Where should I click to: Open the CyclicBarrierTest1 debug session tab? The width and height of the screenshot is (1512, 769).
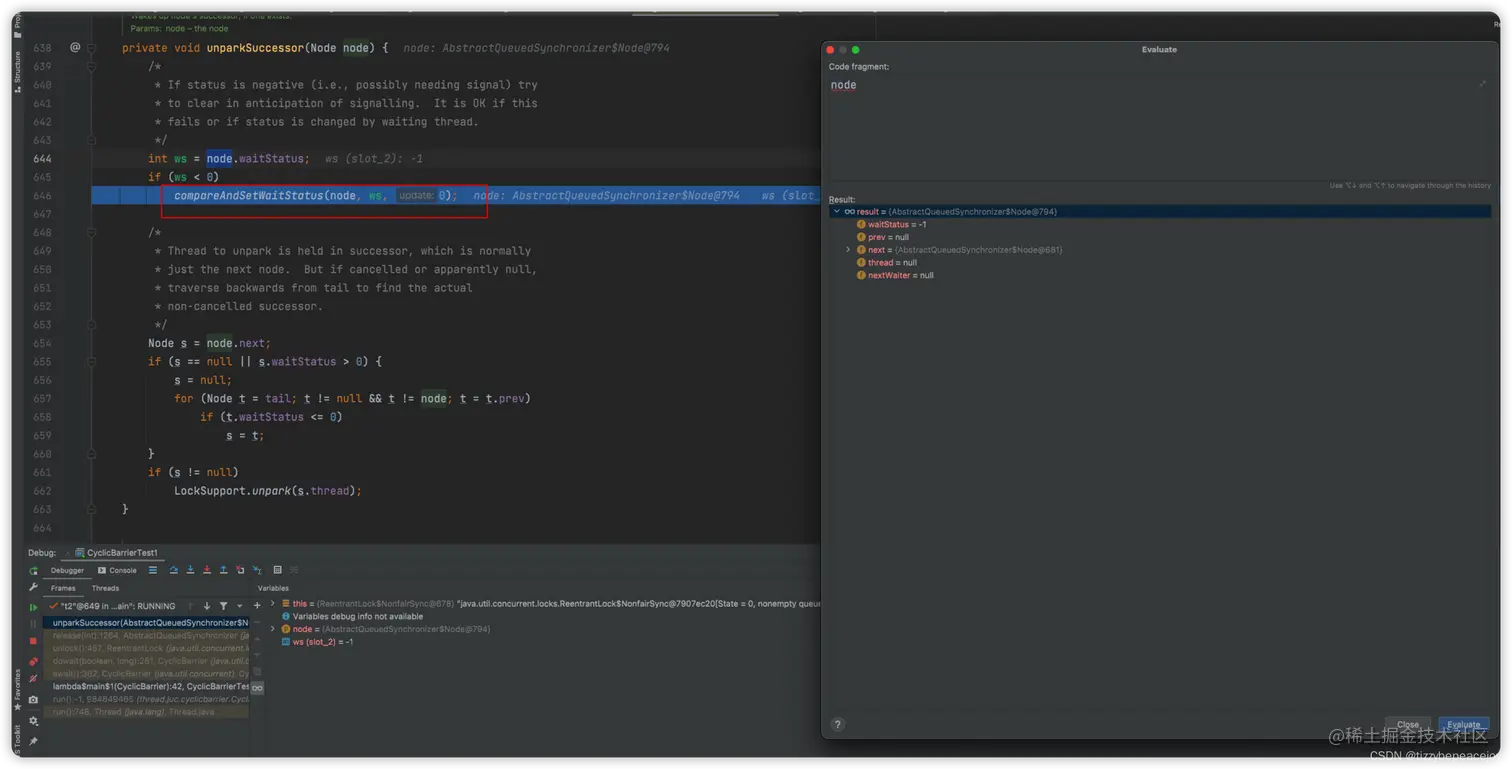116,553
